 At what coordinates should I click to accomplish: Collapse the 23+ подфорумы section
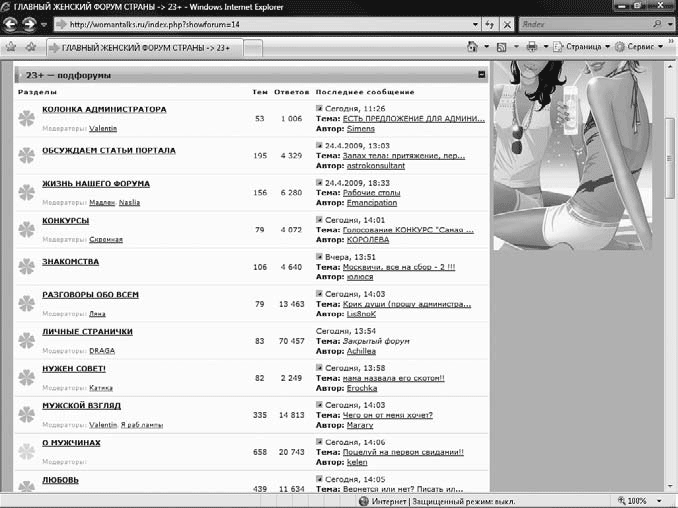pos(481,75)
